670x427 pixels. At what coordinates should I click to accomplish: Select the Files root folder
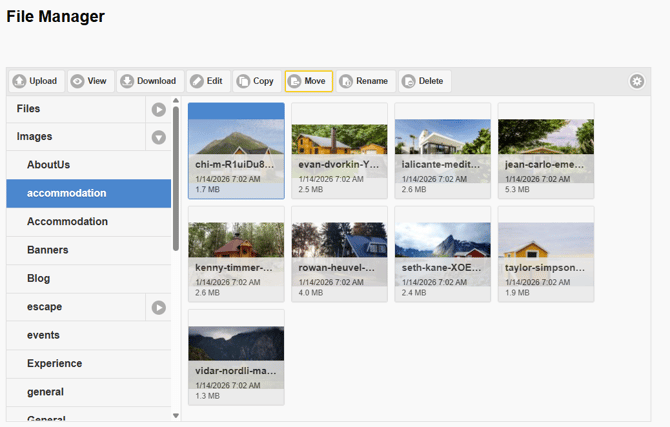pos(76,109)
